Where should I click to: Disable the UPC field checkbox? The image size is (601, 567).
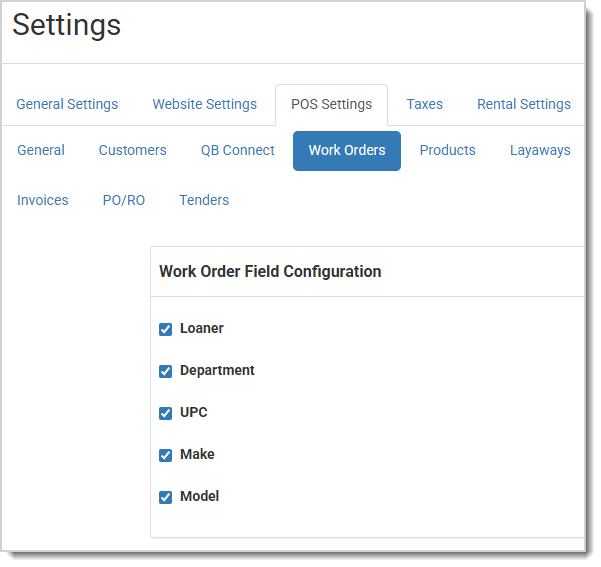click(165, 413)
